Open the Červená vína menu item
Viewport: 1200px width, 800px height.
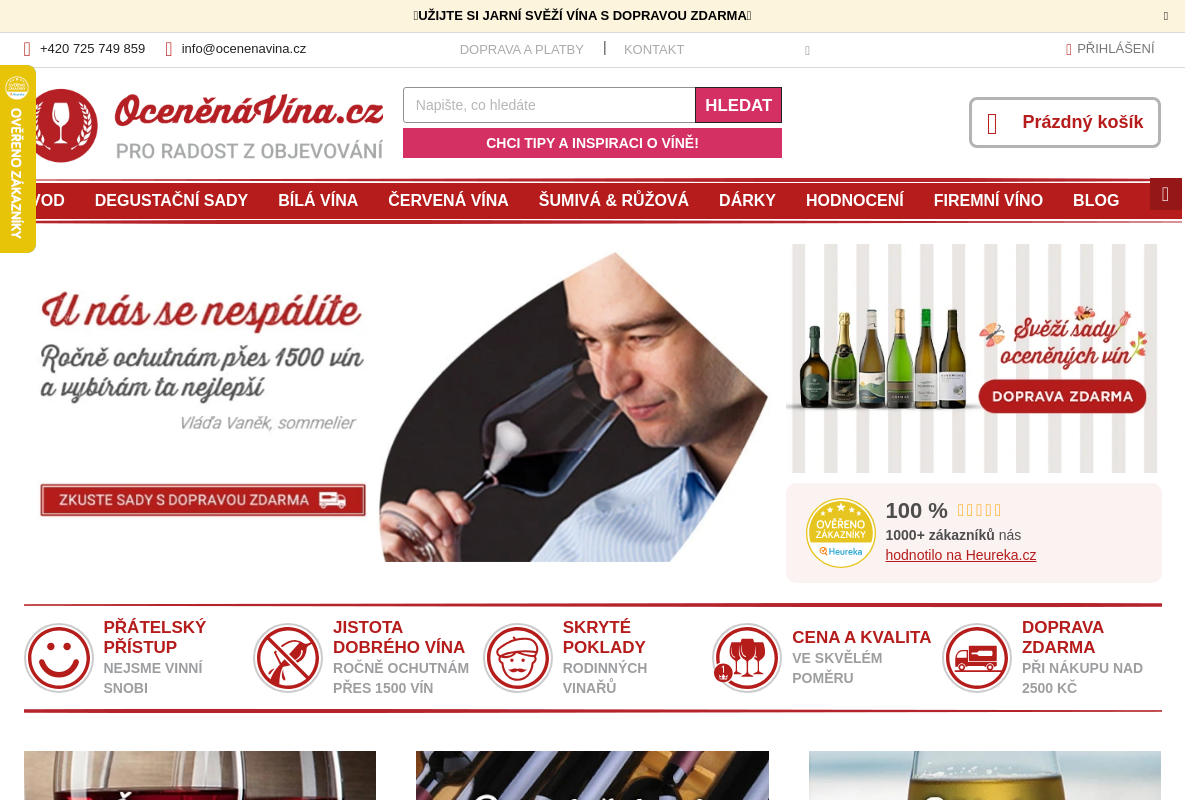[448, 200]
